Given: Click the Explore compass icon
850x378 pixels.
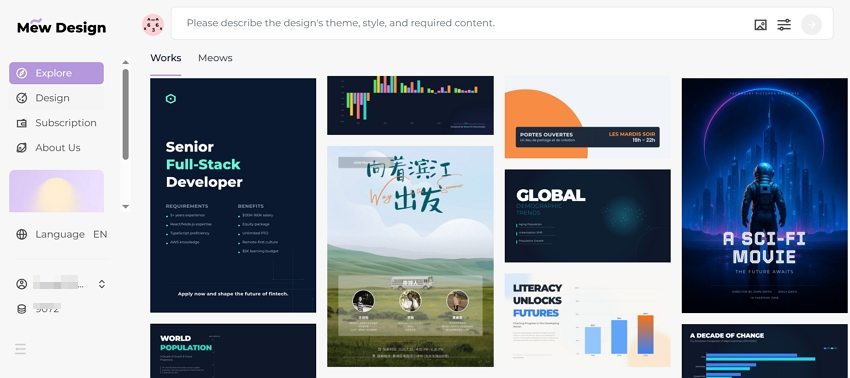Looking at the screenshot, I should pyautogui.click(x=22, y=73).
